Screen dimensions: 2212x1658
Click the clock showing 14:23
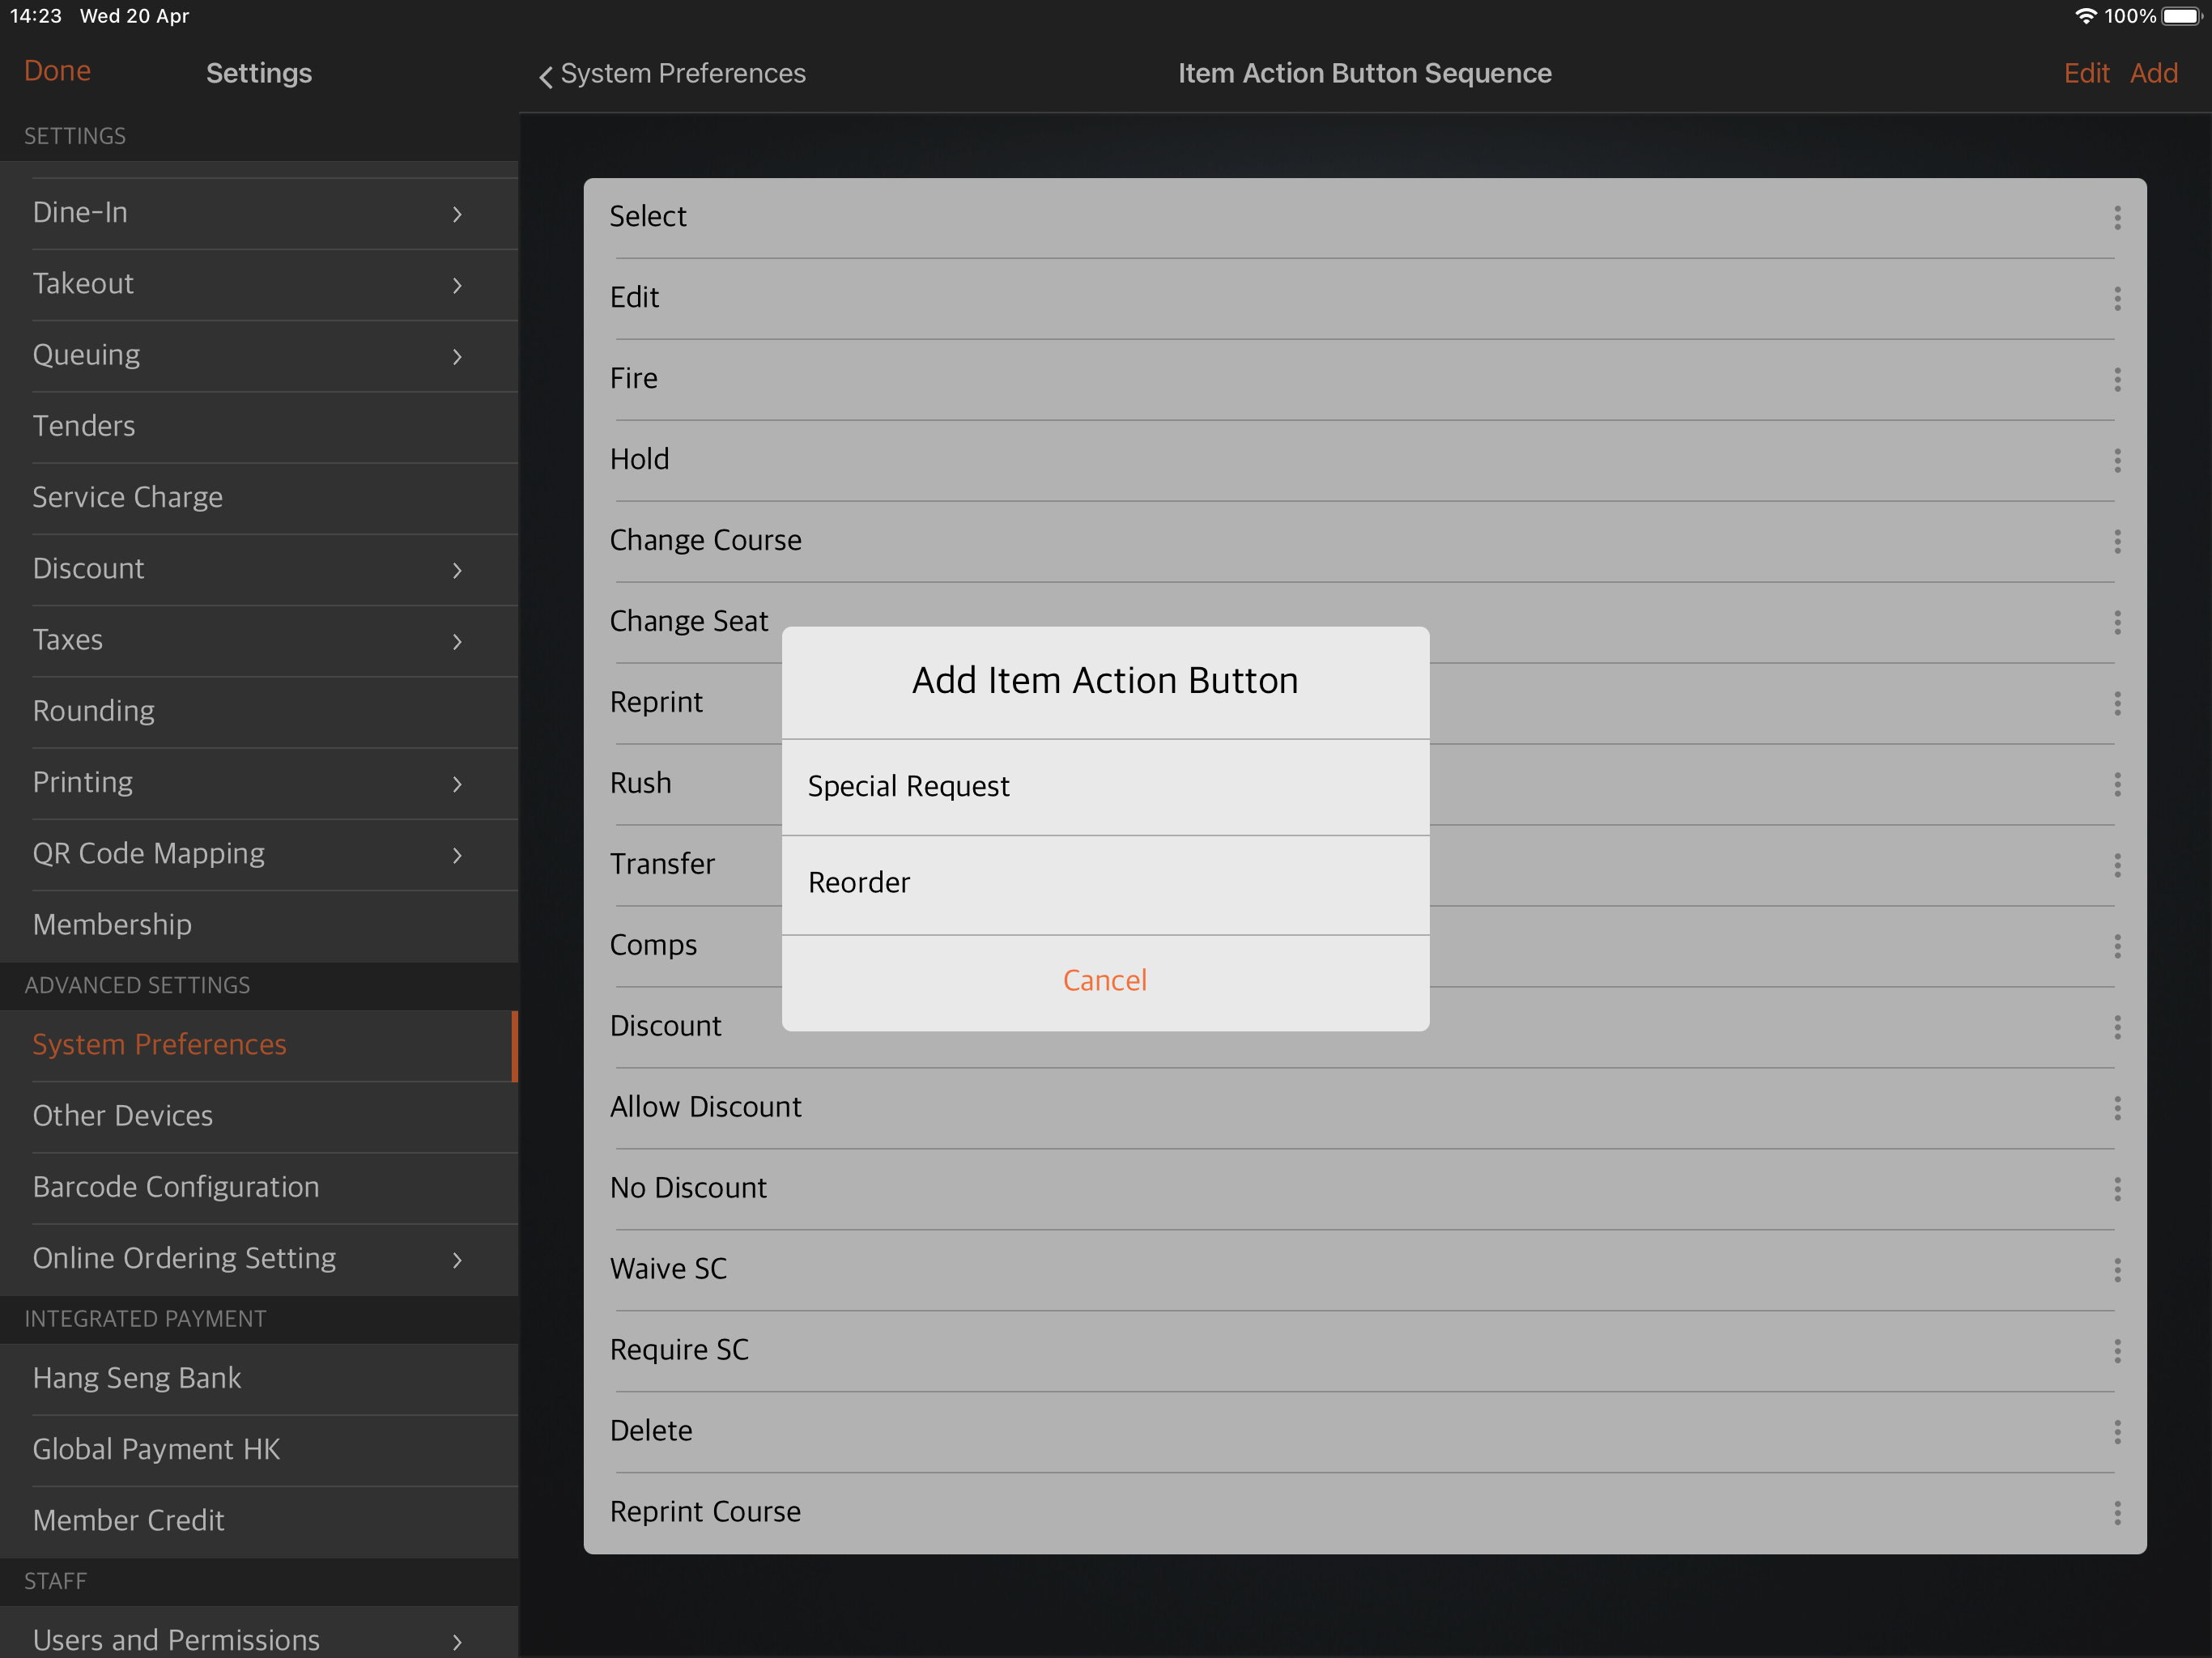pyautogui.click(x=36, y=16)
